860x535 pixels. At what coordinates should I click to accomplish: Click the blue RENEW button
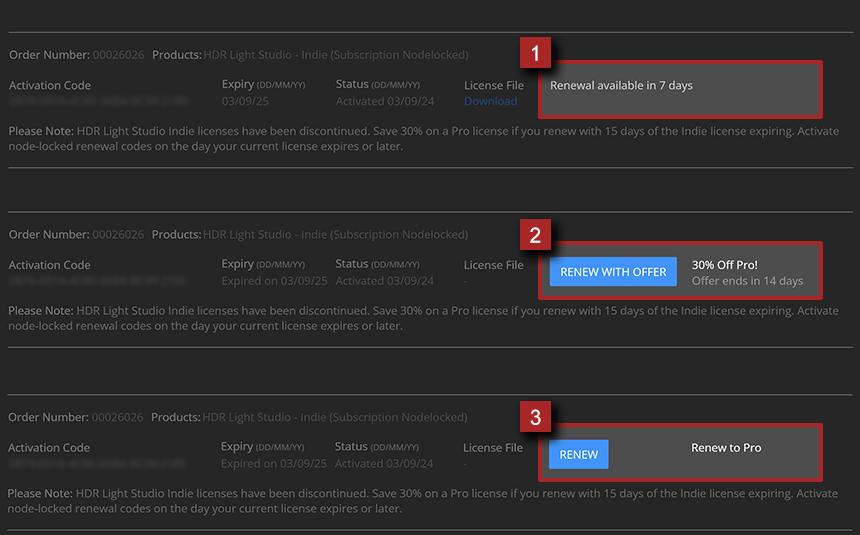pyautogui.click(x=579, y=454)
